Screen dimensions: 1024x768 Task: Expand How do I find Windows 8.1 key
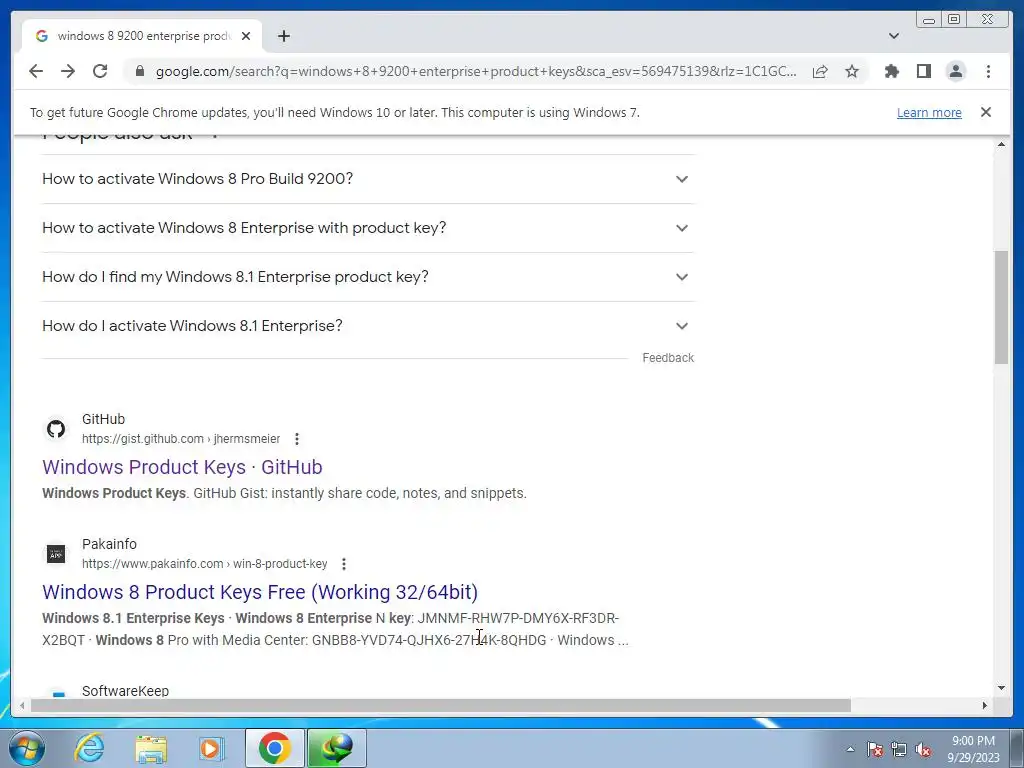368,277
